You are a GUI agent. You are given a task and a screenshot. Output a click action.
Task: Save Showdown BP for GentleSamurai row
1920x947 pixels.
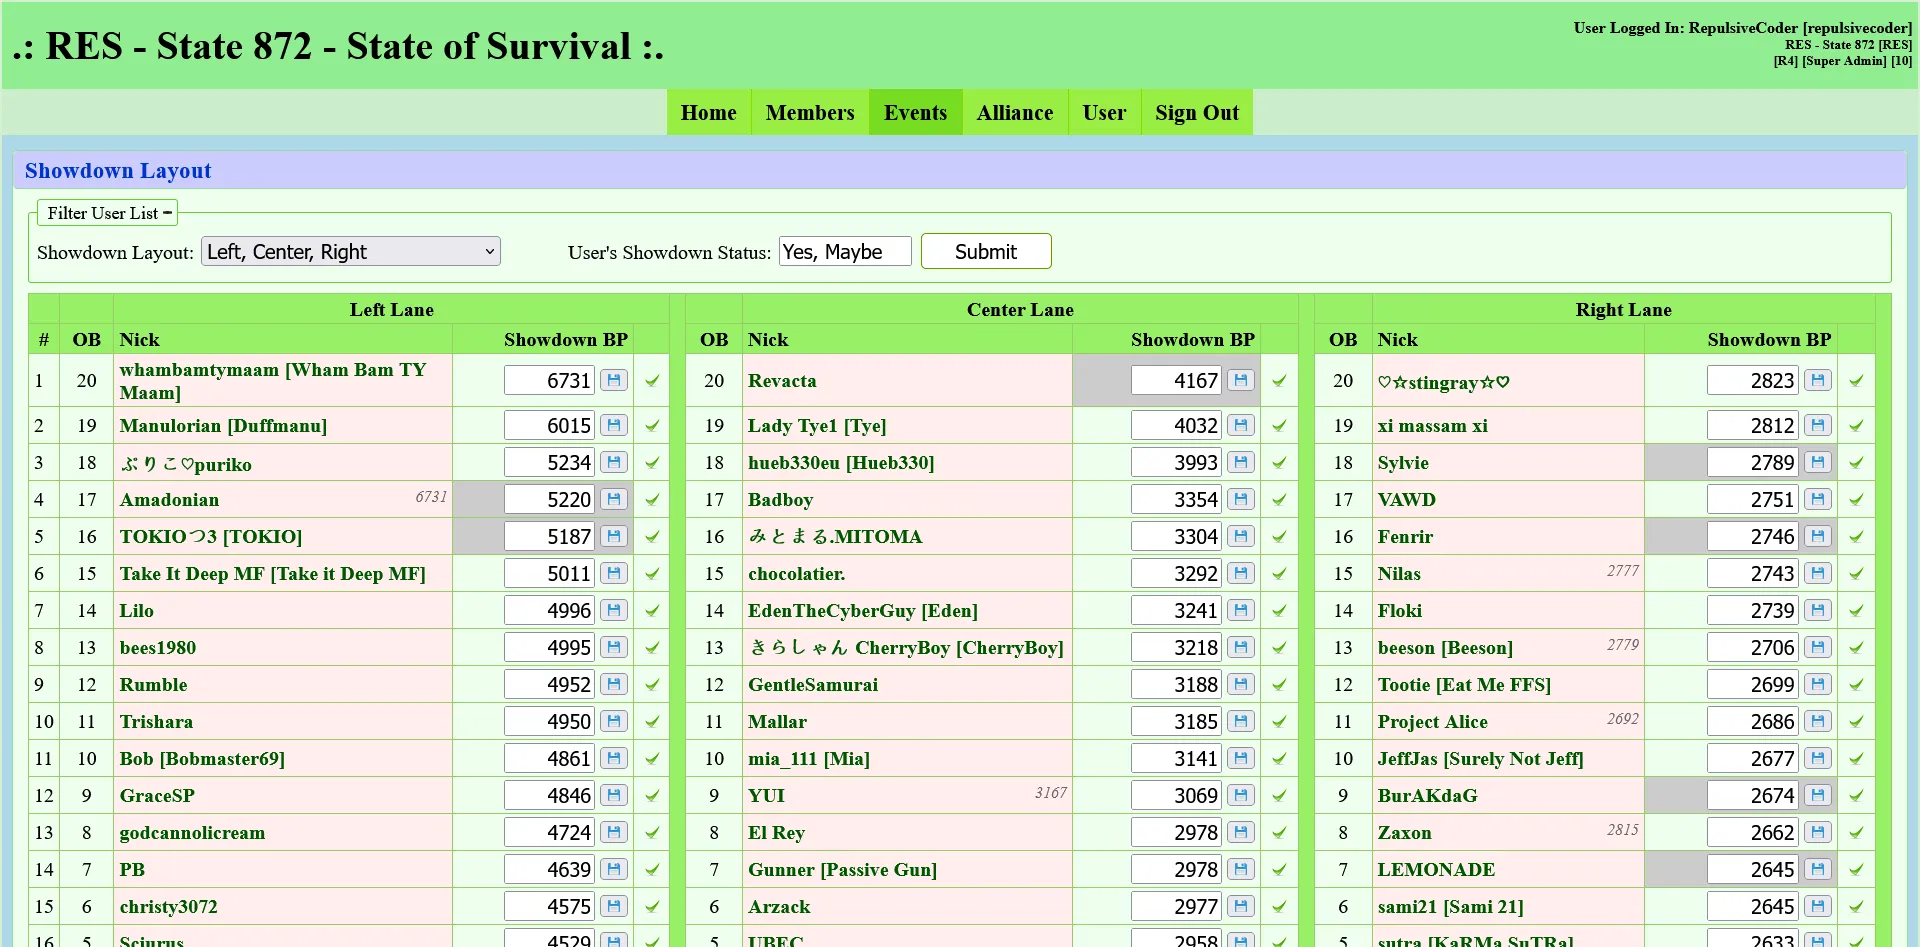pyautogui.click(x=1241, y=684)
